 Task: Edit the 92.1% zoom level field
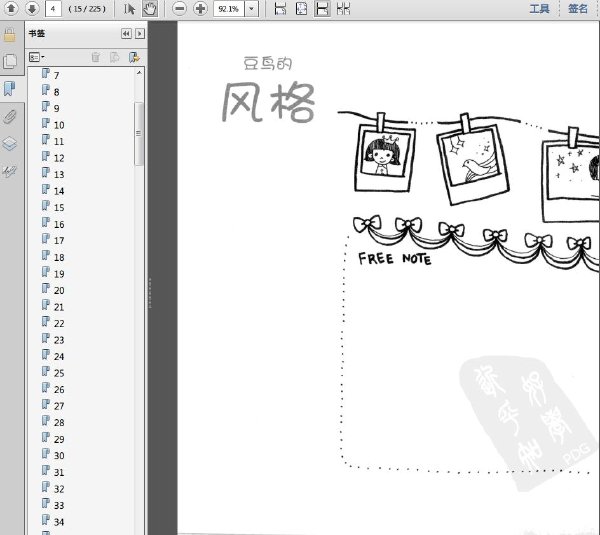tap(229, 9)
